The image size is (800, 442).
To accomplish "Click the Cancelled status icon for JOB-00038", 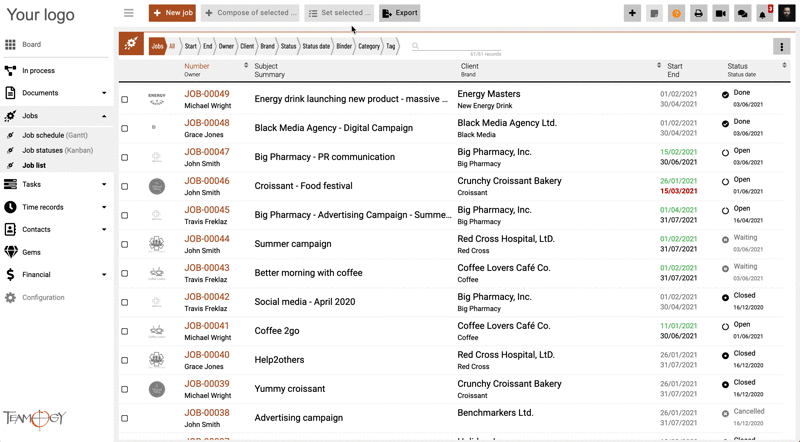I will point(725,413).
